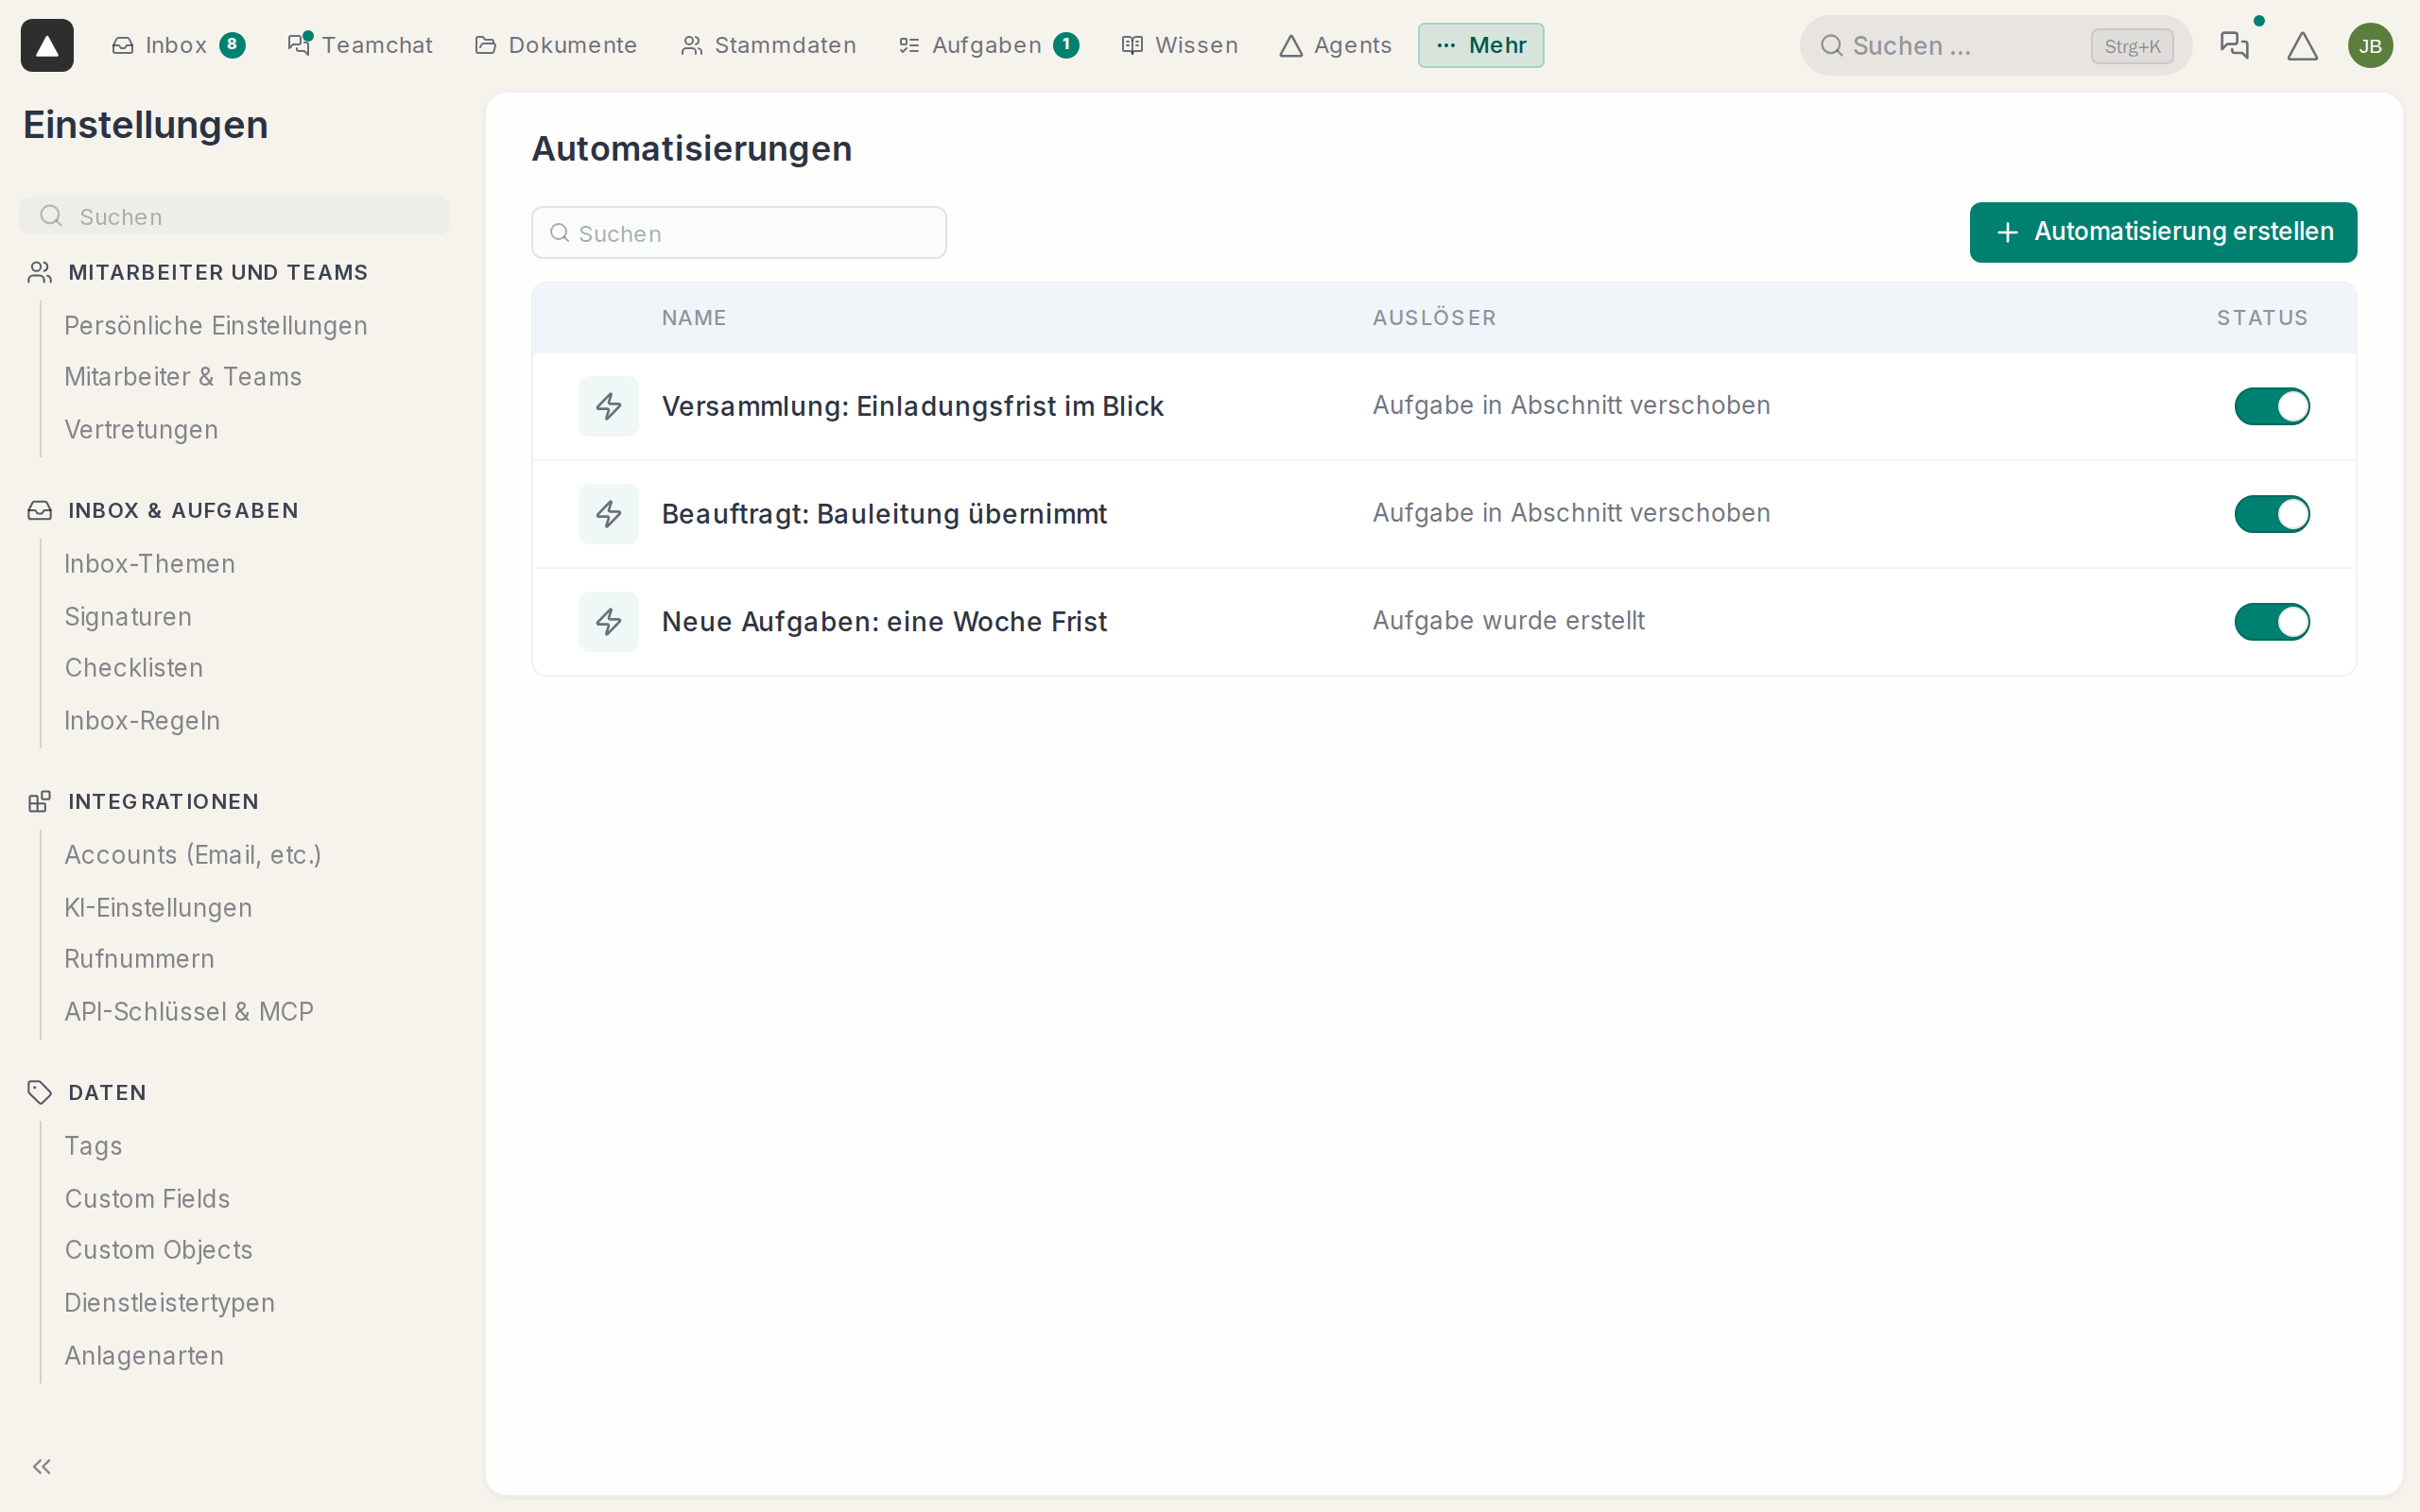Click the Mitarbeiter und Teams section icon
This screenshot has width=2420, height=1512.
click(x=40, y=272)
